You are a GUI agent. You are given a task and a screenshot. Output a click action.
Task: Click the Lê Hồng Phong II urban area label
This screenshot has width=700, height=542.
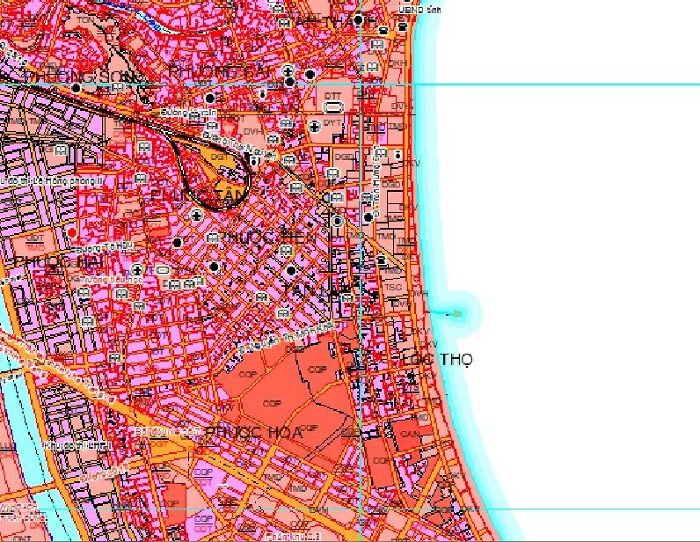pos(52,180)
